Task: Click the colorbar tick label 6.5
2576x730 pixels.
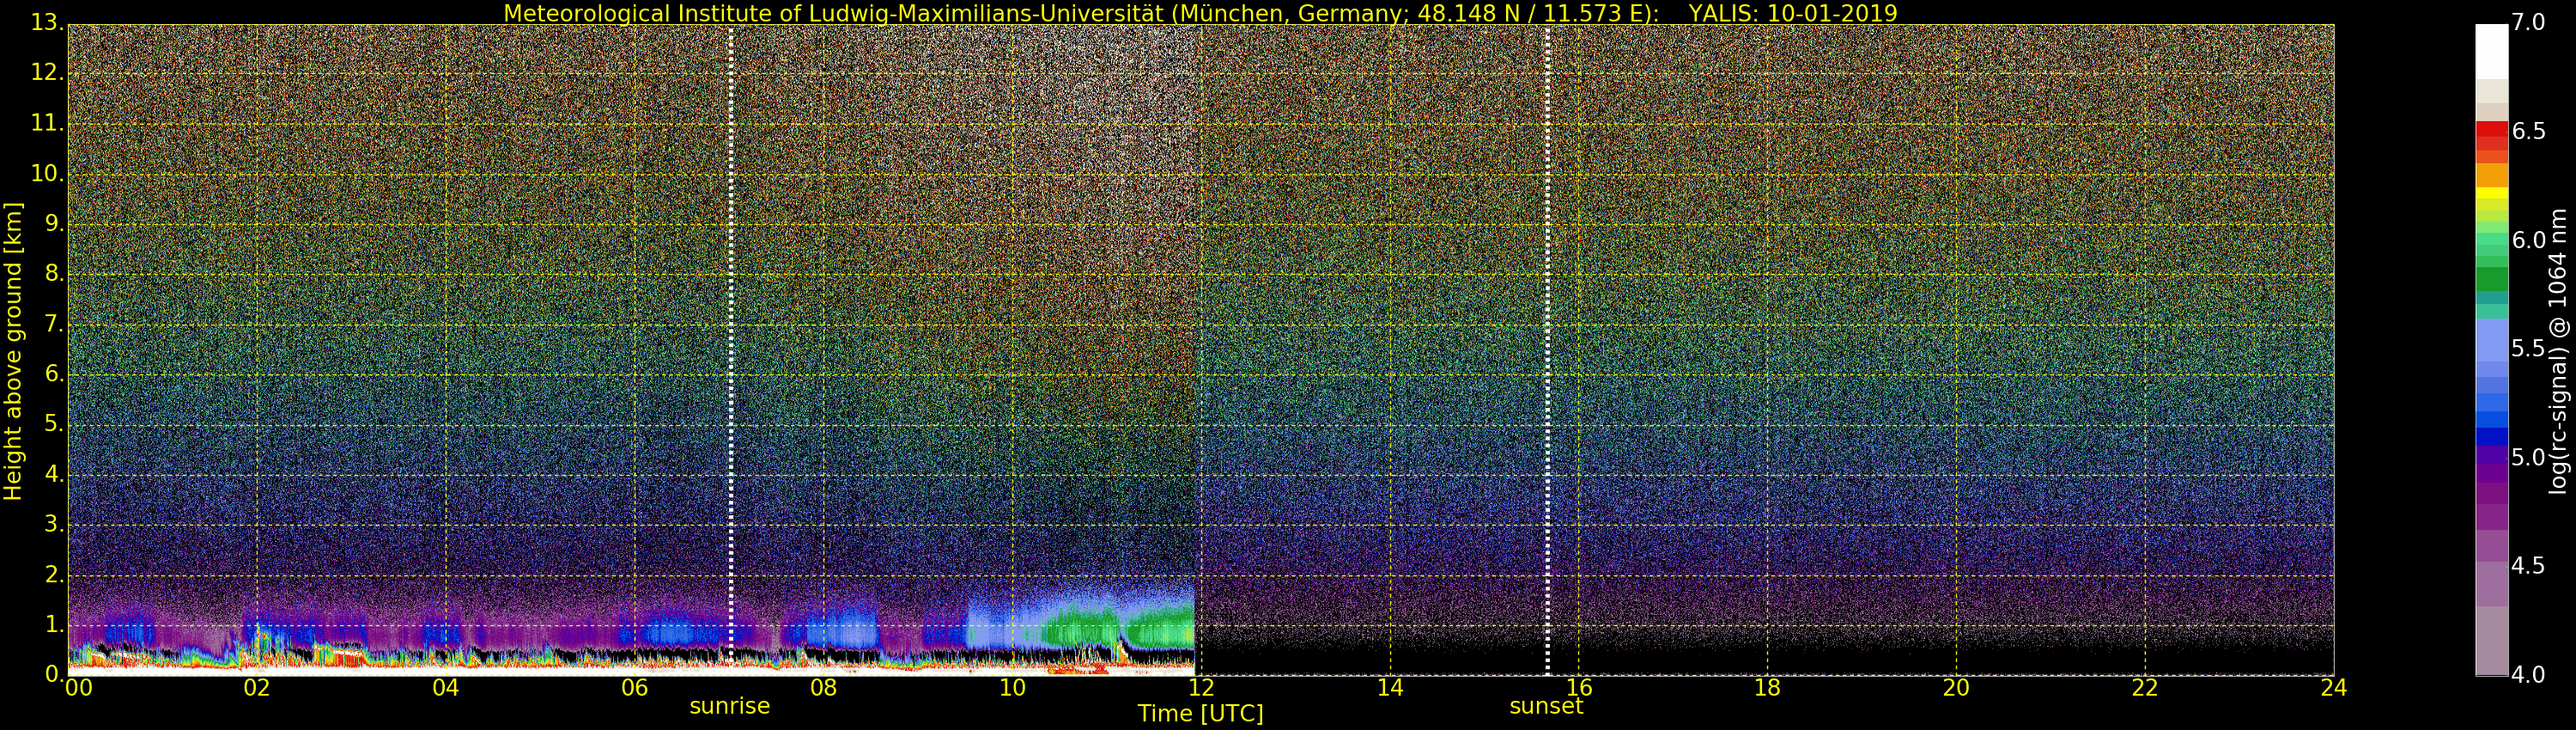Action: click(x=2529, y=131)
